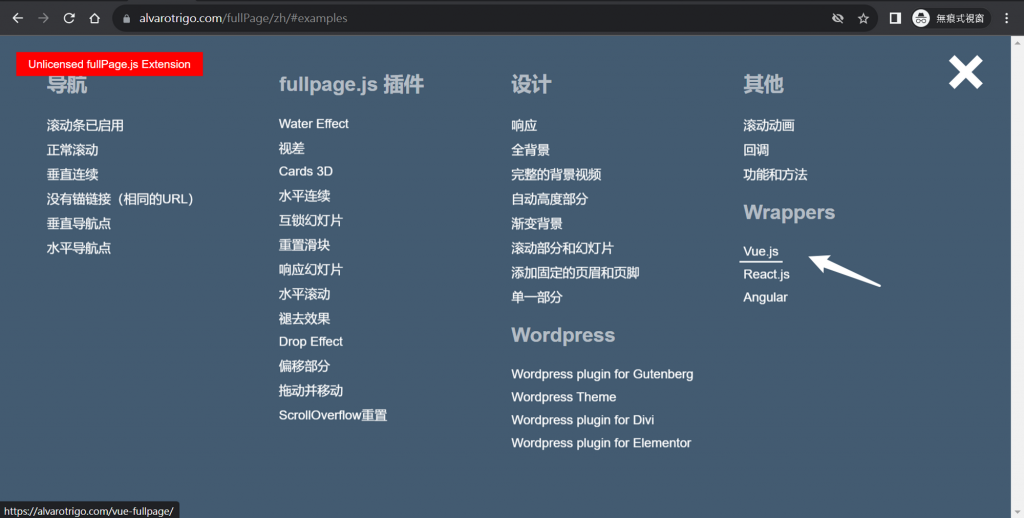The image size is (1024, 518).
Task: Open the 水平滚动 example
Action: pos(304,294)
